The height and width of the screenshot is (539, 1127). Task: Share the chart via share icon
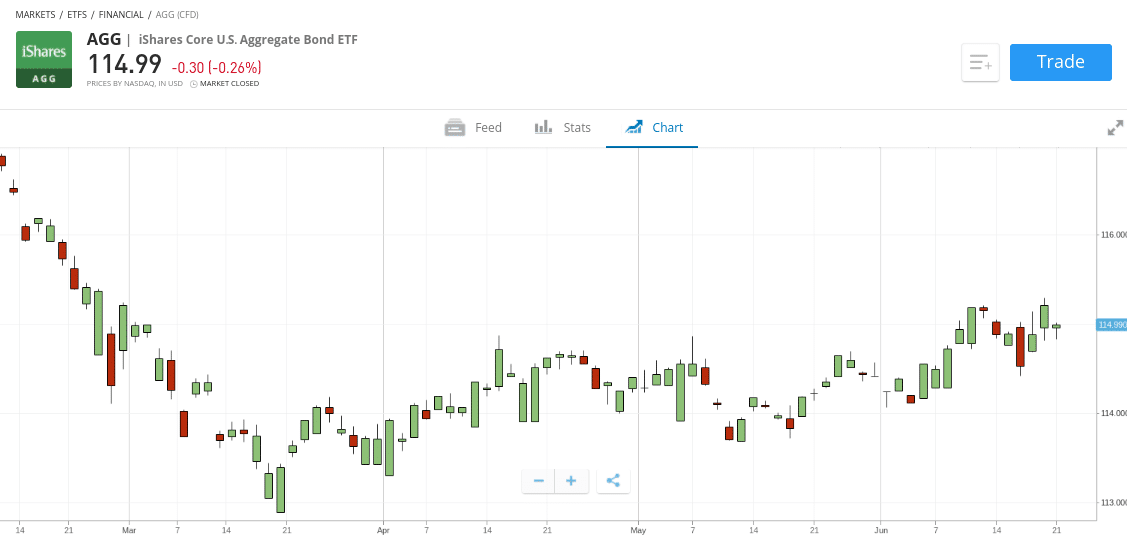pyautogui.click(x=613, y=481)
